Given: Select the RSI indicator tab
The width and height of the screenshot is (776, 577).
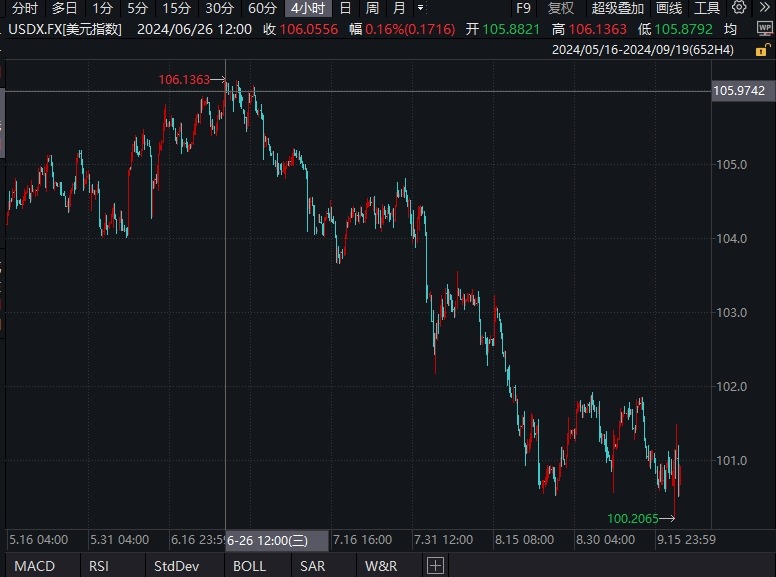Looking at the screenshot, I should tap(99, 566).
